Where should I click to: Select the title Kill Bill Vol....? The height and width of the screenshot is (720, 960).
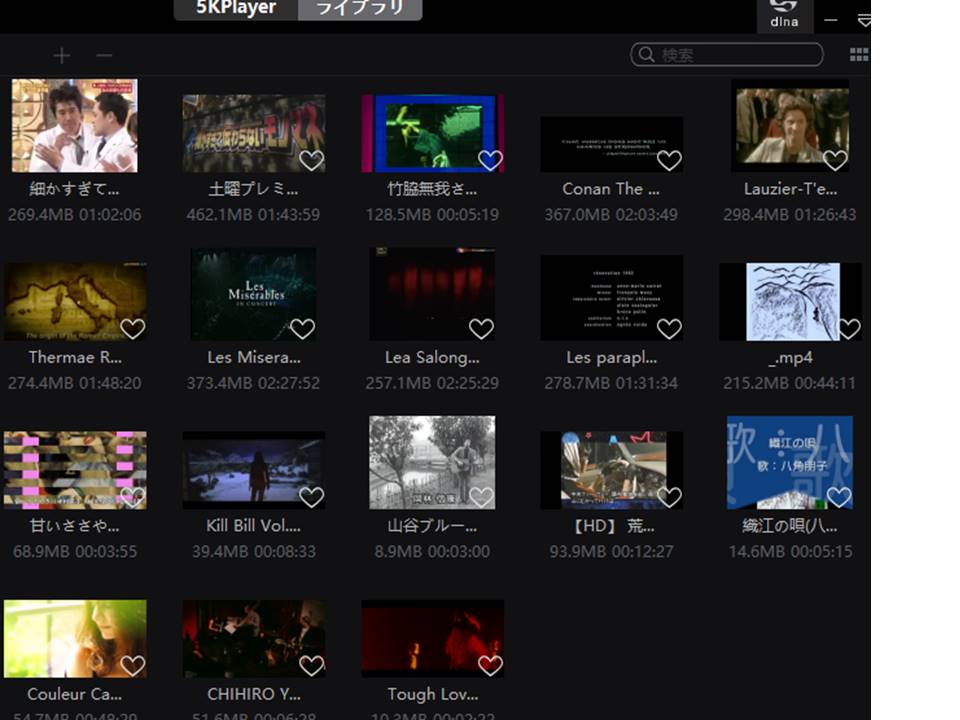coord(253,526)
